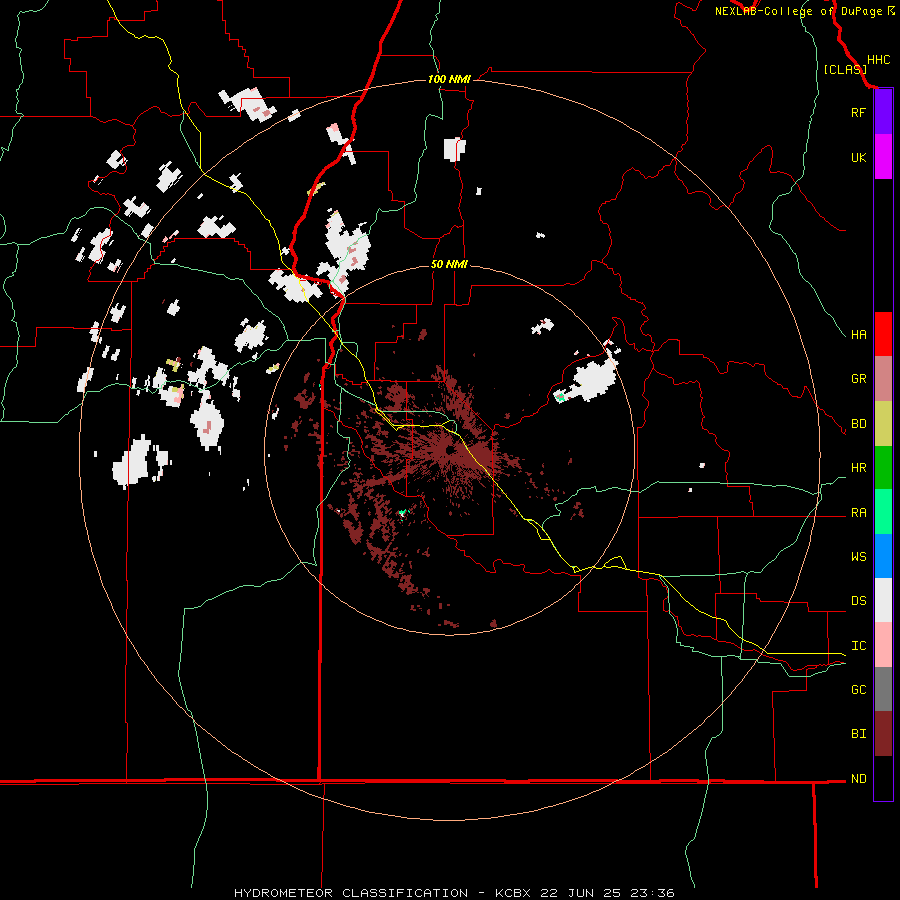Click the UK magenta legend swatch
Image resolution: width=900 pixels, height=900 pixels.
click(x=883, y=157)
